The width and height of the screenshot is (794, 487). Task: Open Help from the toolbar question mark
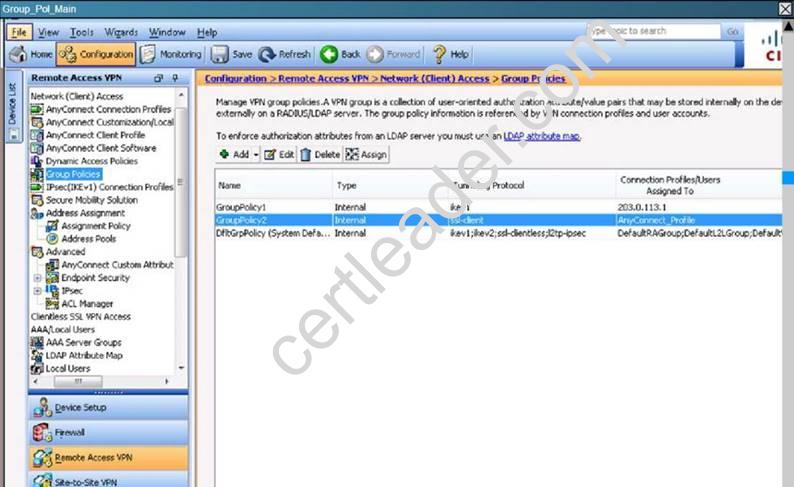point(450,54)
